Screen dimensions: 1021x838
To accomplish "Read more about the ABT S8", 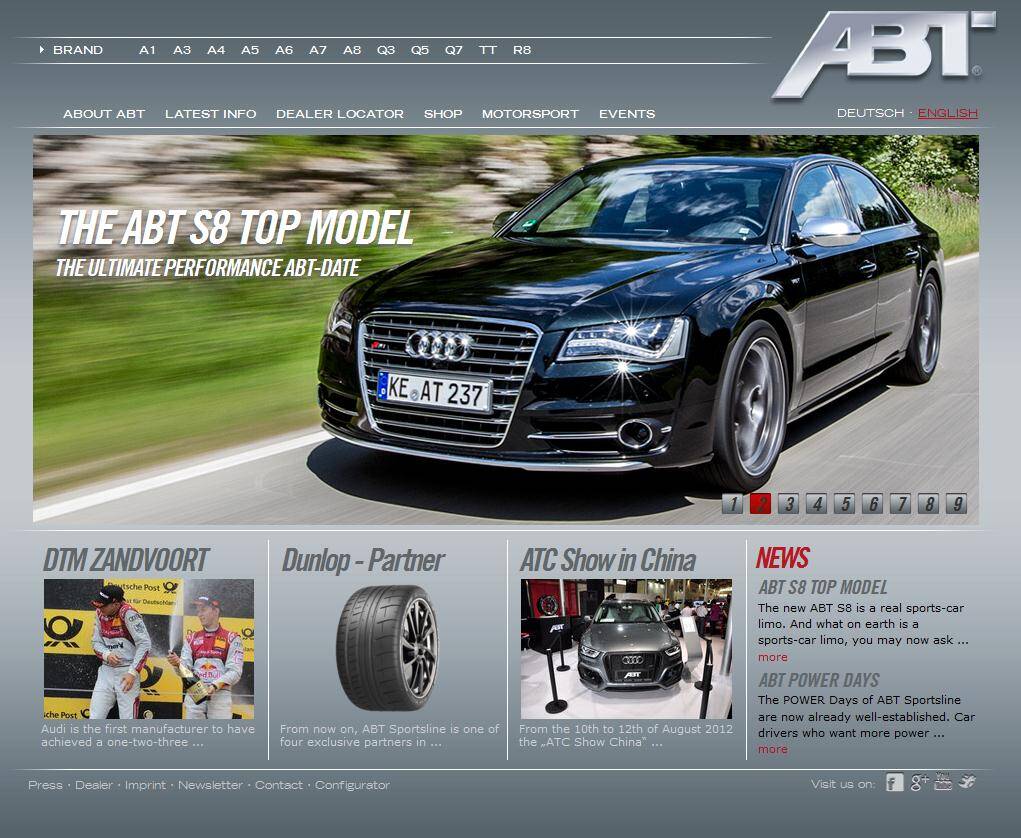I will coord(773,657).
